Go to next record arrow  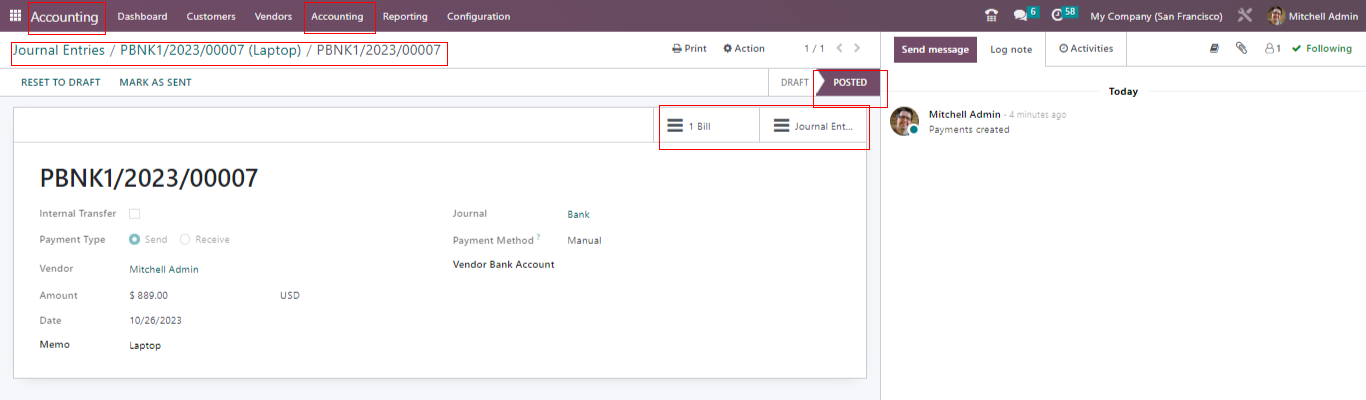click(x=857, y=48)
